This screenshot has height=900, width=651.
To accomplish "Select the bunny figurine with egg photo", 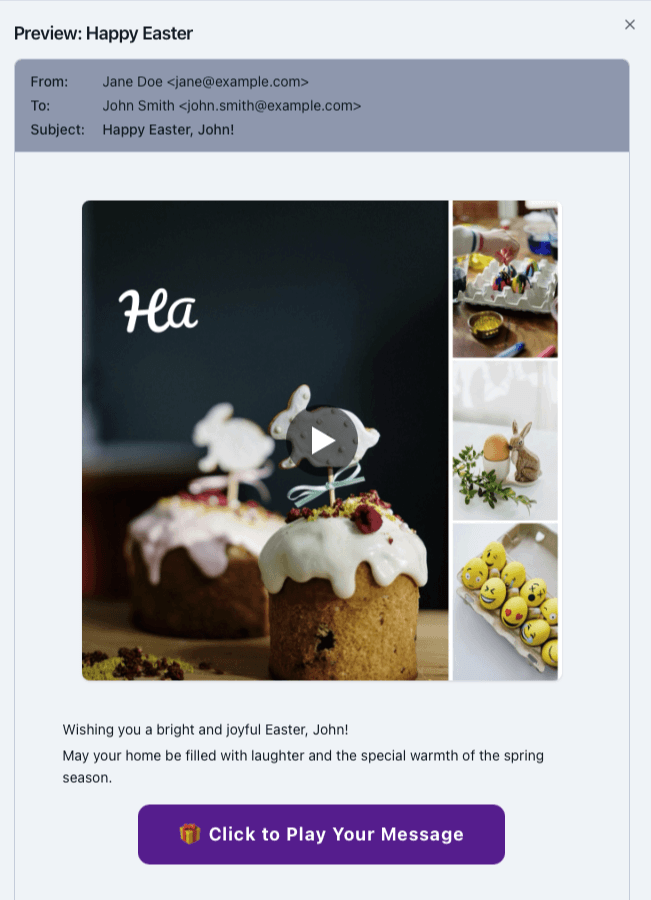I will point(505,440).
